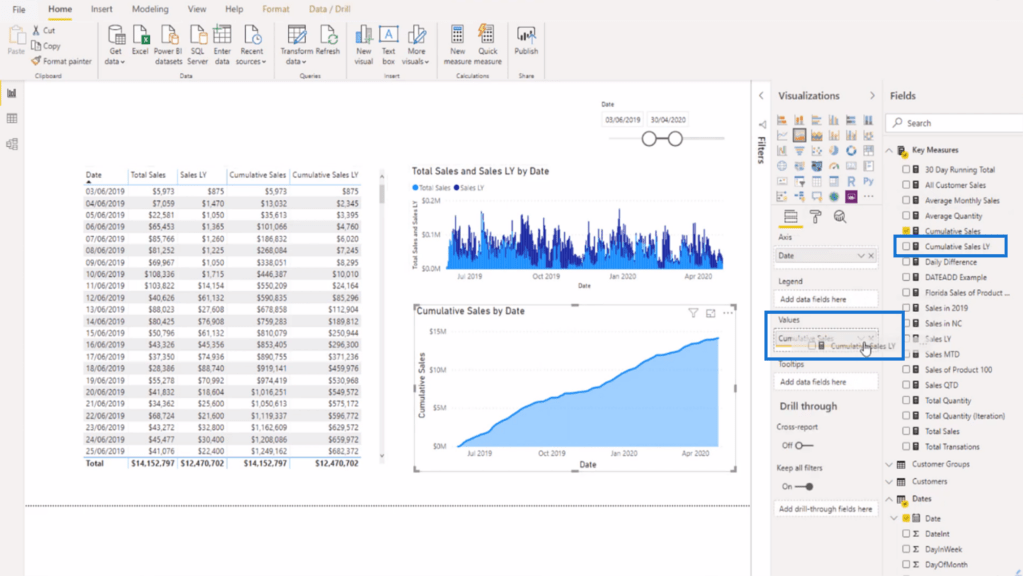Tick the 30 Day Running Total checkbox
This screenshot has width=1024, height=576.
[906, 169]
